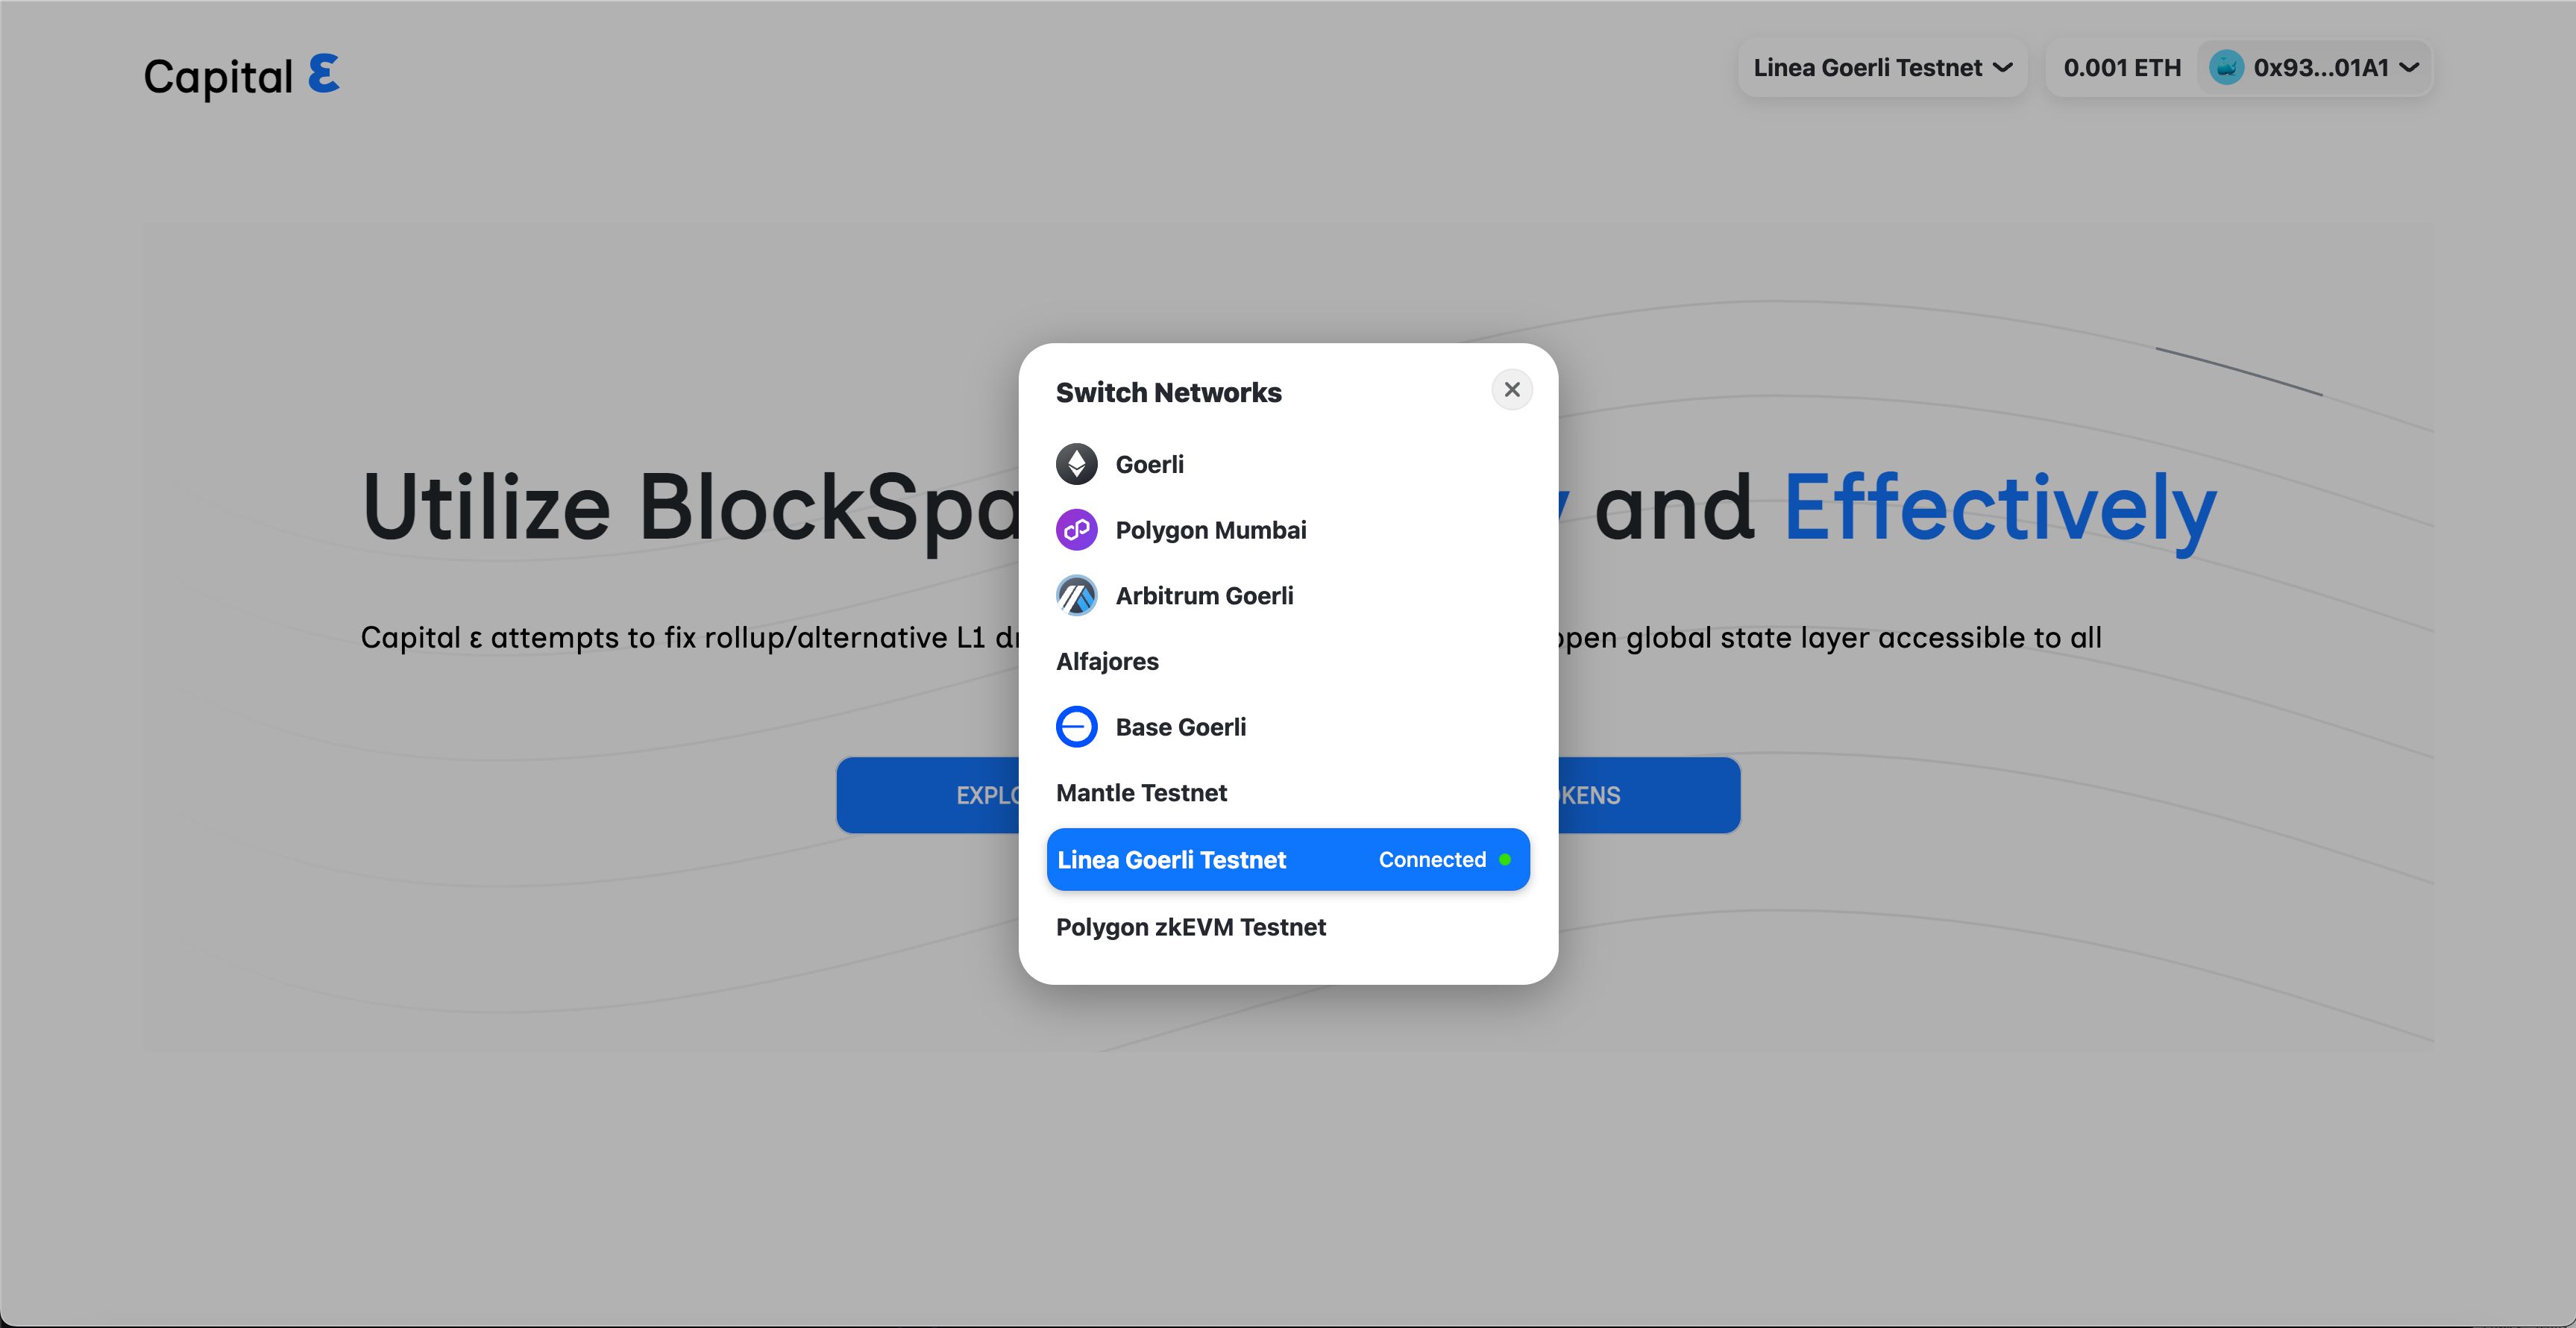The height and width of the screenshot is (1328, 2576).
Task: Click the blue epsilon logo icon
Action: 324,74
